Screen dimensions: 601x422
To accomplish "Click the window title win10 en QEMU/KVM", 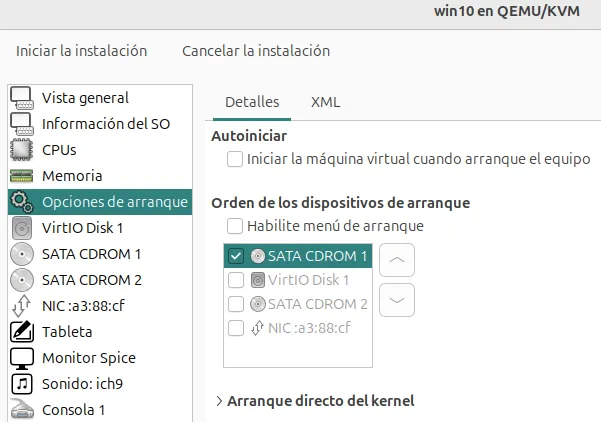I will coord(507,11).
